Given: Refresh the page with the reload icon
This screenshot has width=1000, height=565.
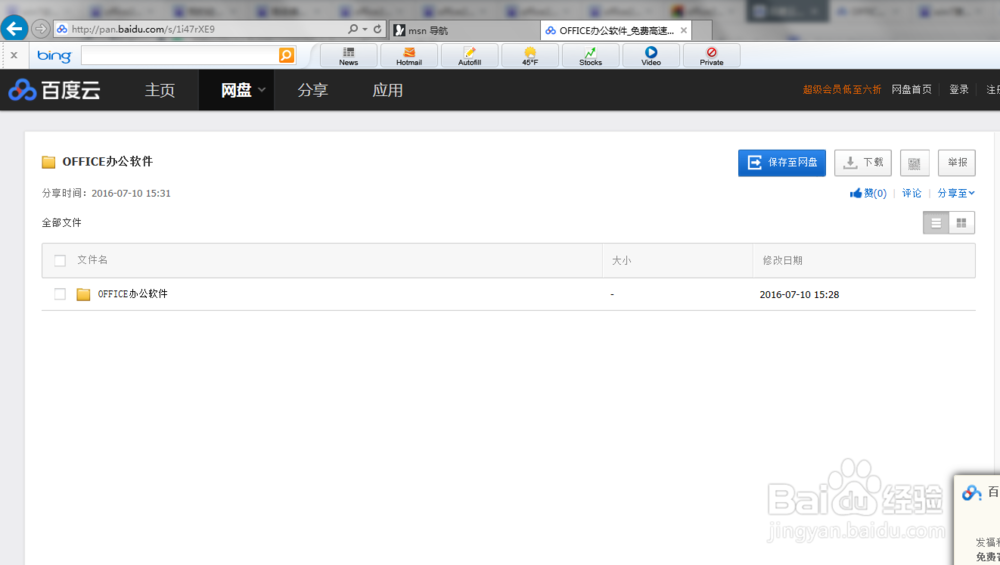Looking at the screenshot, I should click(378, 29).
